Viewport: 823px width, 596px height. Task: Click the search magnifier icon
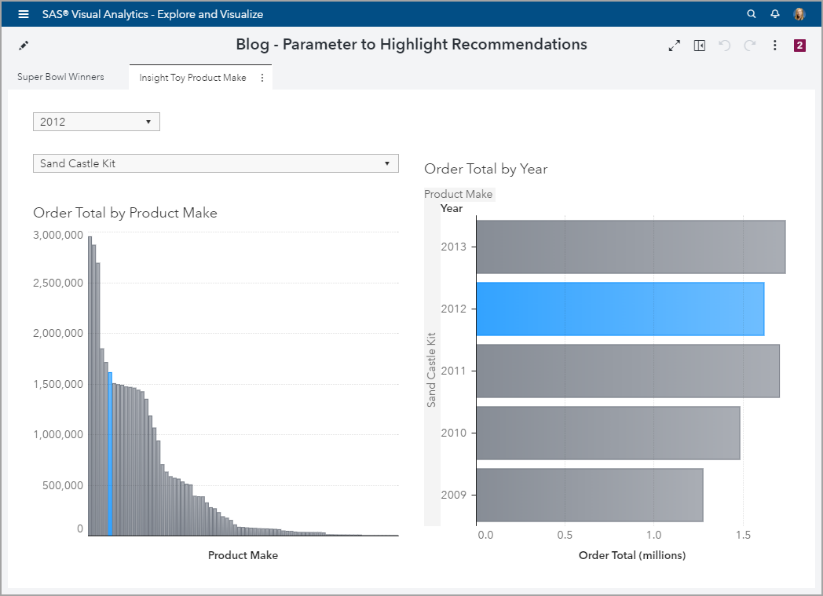click(752, 14)
